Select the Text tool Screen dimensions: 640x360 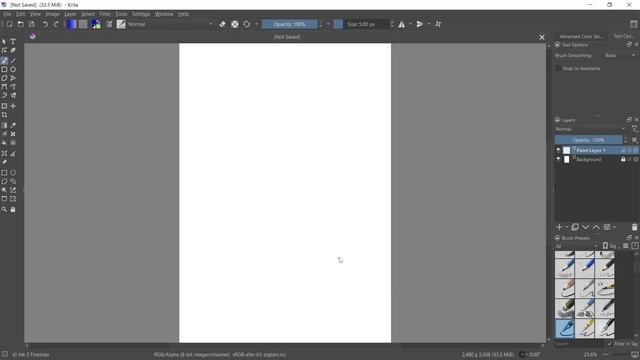(13, 42)
